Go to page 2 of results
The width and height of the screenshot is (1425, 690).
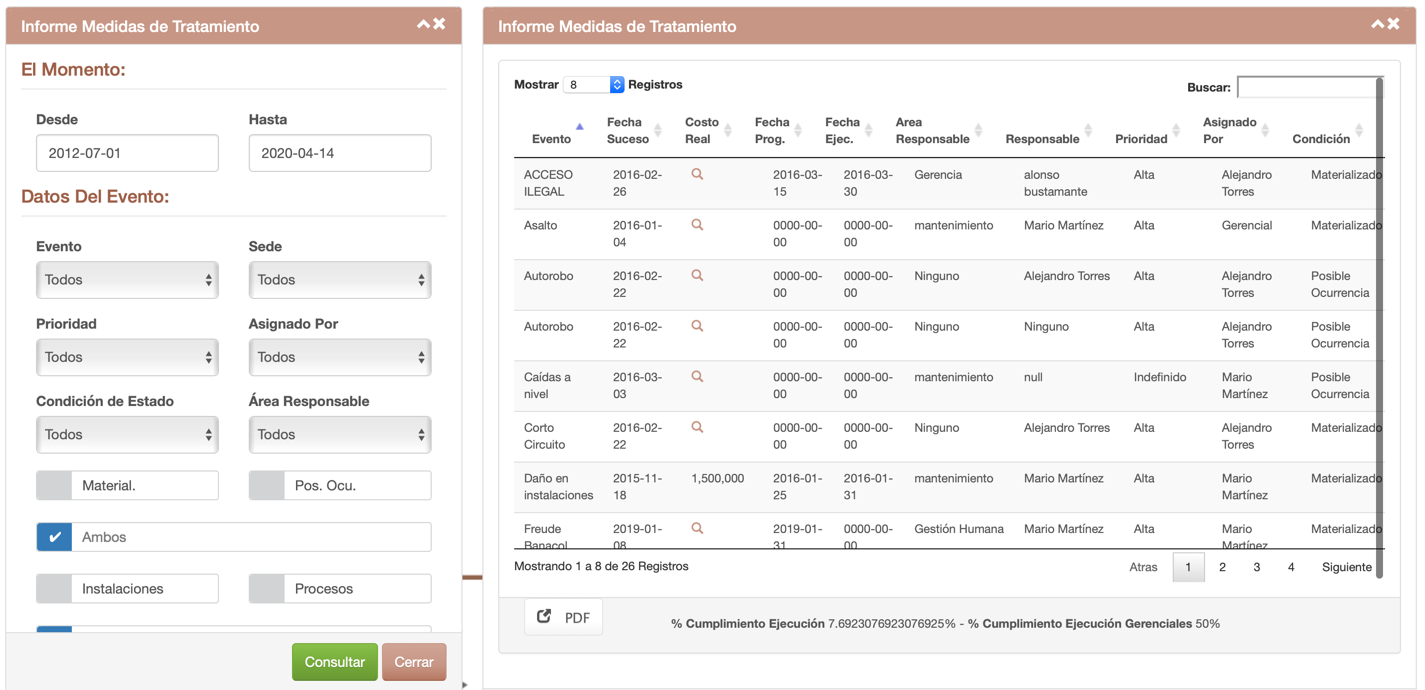click(x=1222, y=567)
